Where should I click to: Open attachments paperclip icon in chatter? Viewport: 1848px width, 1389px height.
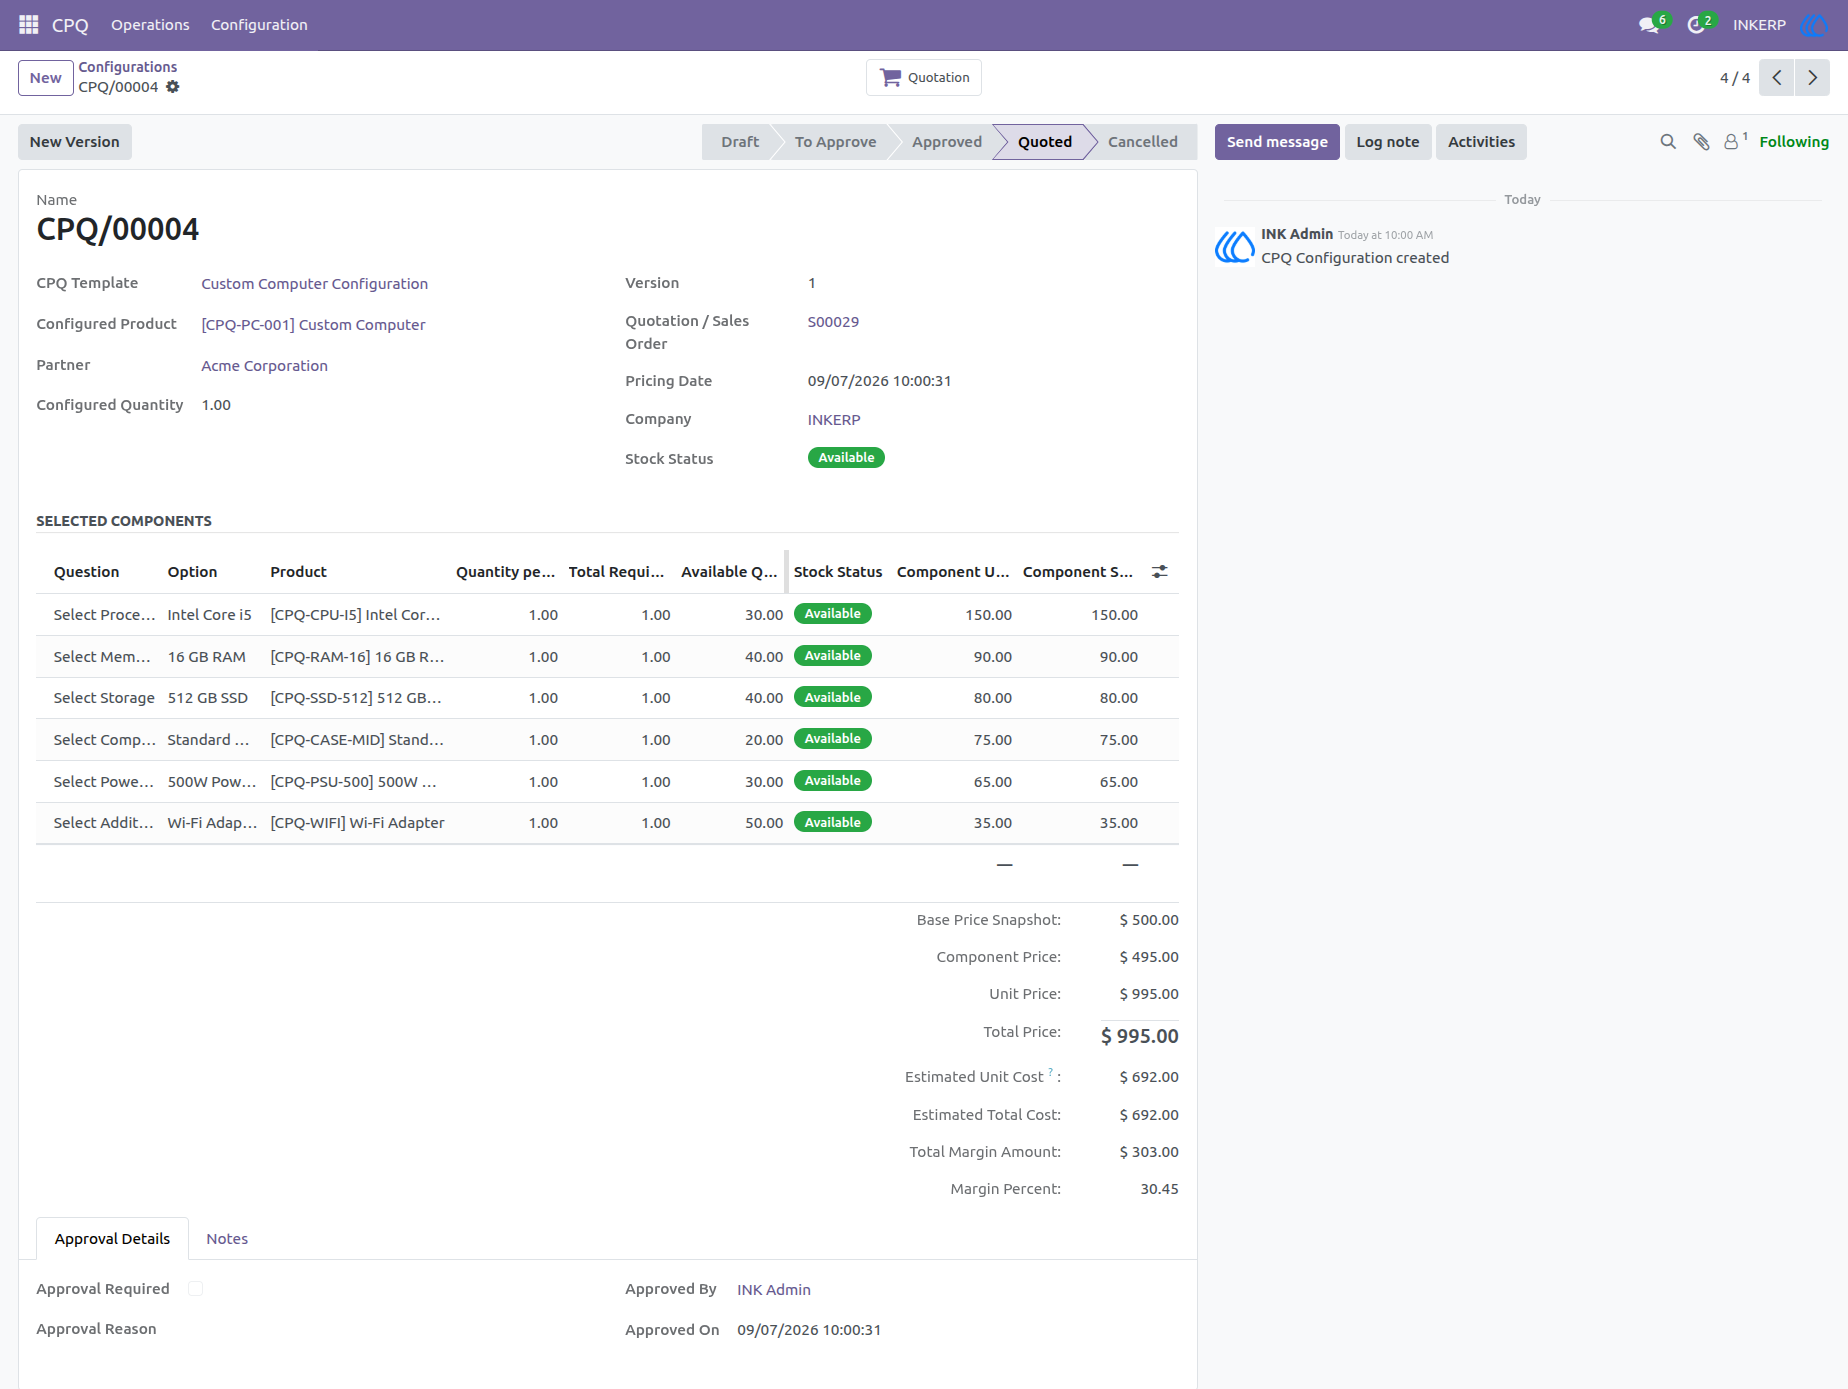click(x=1701, y=142)
